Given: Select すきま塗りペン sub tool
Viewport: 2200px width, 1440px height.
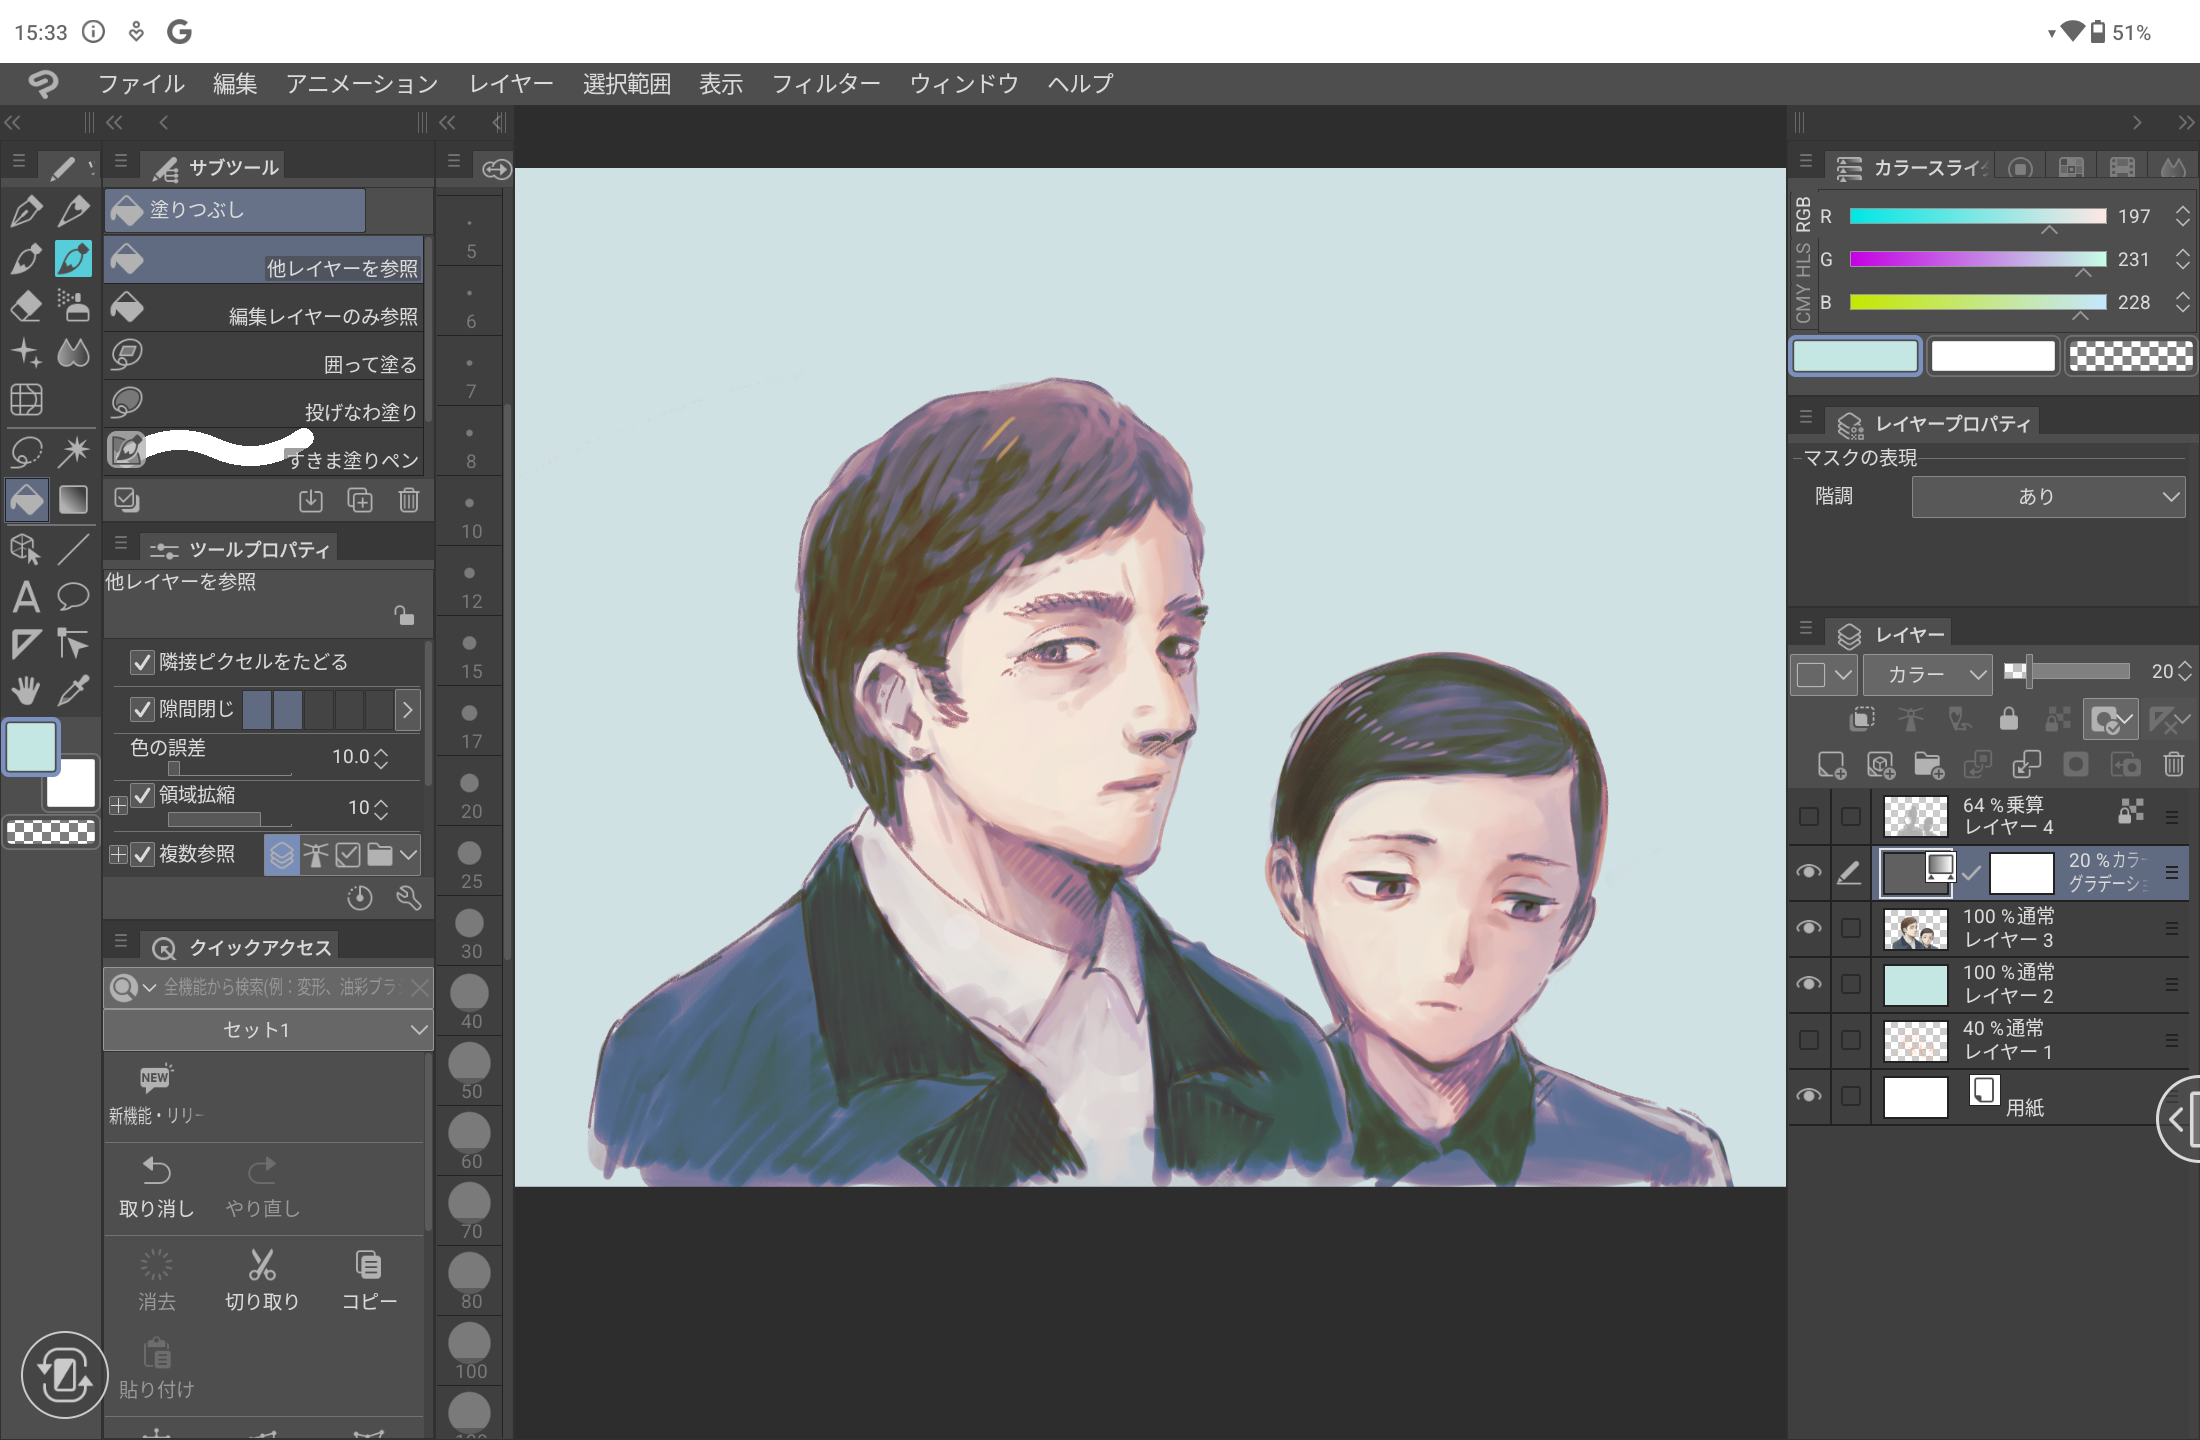Looking at the screenshot, I should 264,451.
